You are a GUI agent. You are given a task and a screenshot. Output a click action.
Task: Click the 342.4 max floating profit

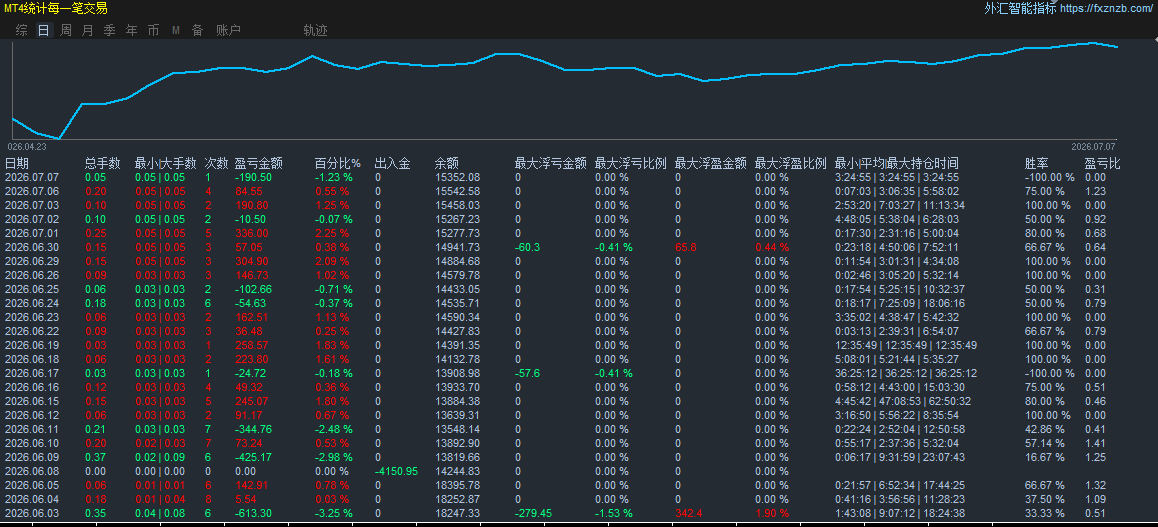[688, 513]
